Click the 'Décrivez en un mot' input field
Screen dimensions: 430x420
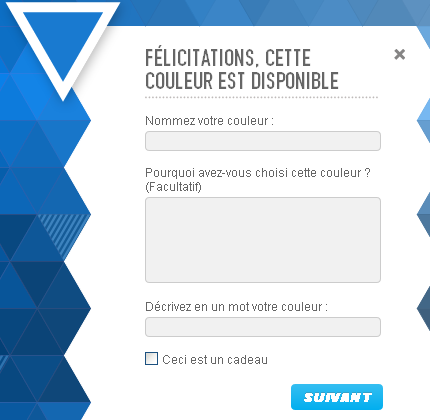point(263,327)
